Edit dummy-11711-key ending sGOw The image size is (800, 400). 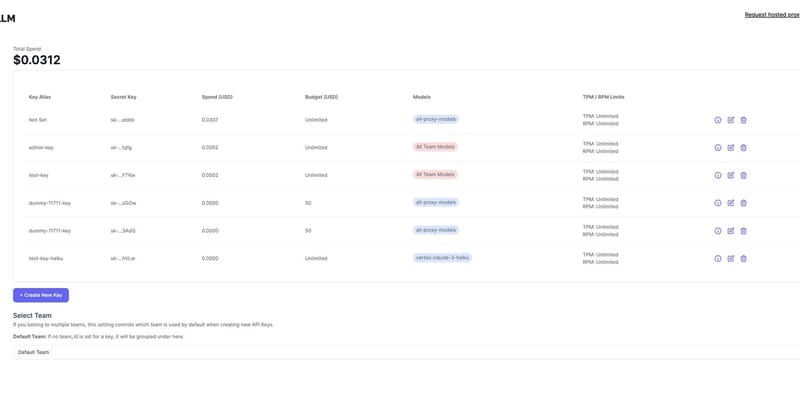[x=731, y=203]
